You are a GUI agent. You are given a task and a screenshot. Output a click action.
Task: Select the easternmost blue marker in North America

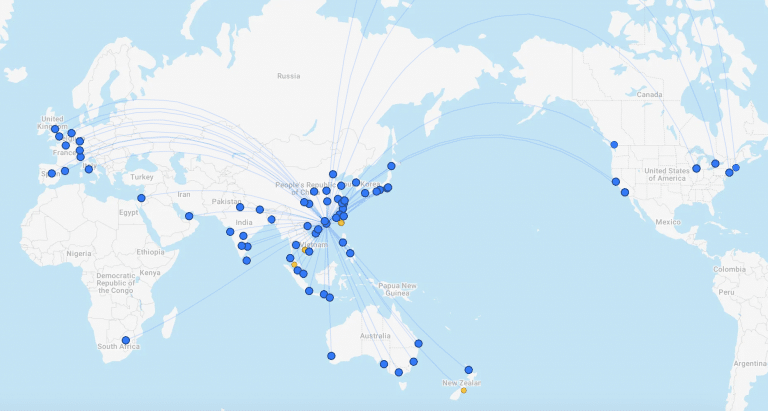point(736,168)
